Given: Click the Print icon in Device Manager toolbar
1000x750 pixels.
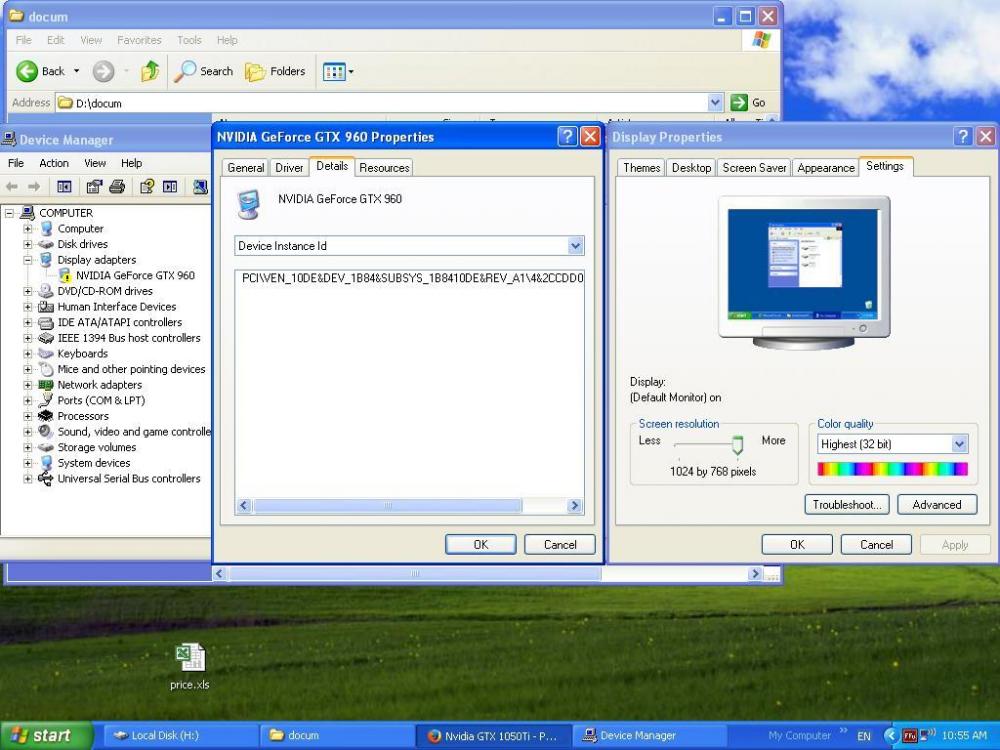Looking at the screenshot, I should (x=117, y=187).
